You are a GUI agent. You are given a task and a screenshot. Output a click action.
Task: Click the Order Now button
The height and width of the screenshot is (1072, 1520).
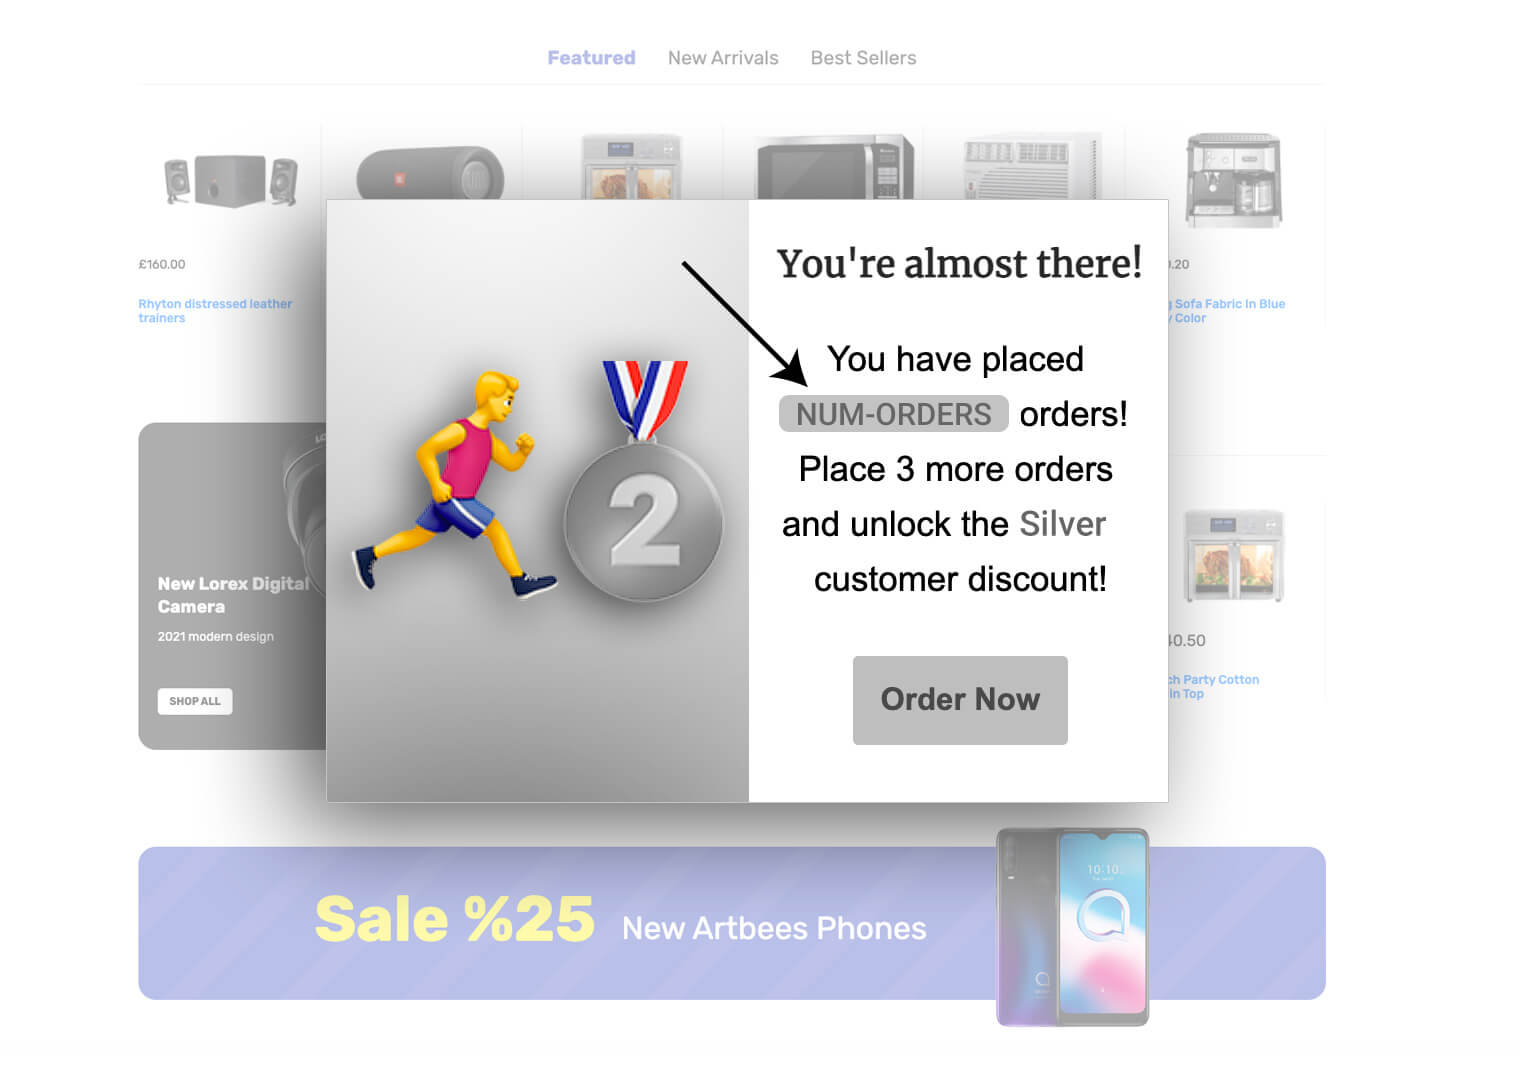(x=960, y=700)
